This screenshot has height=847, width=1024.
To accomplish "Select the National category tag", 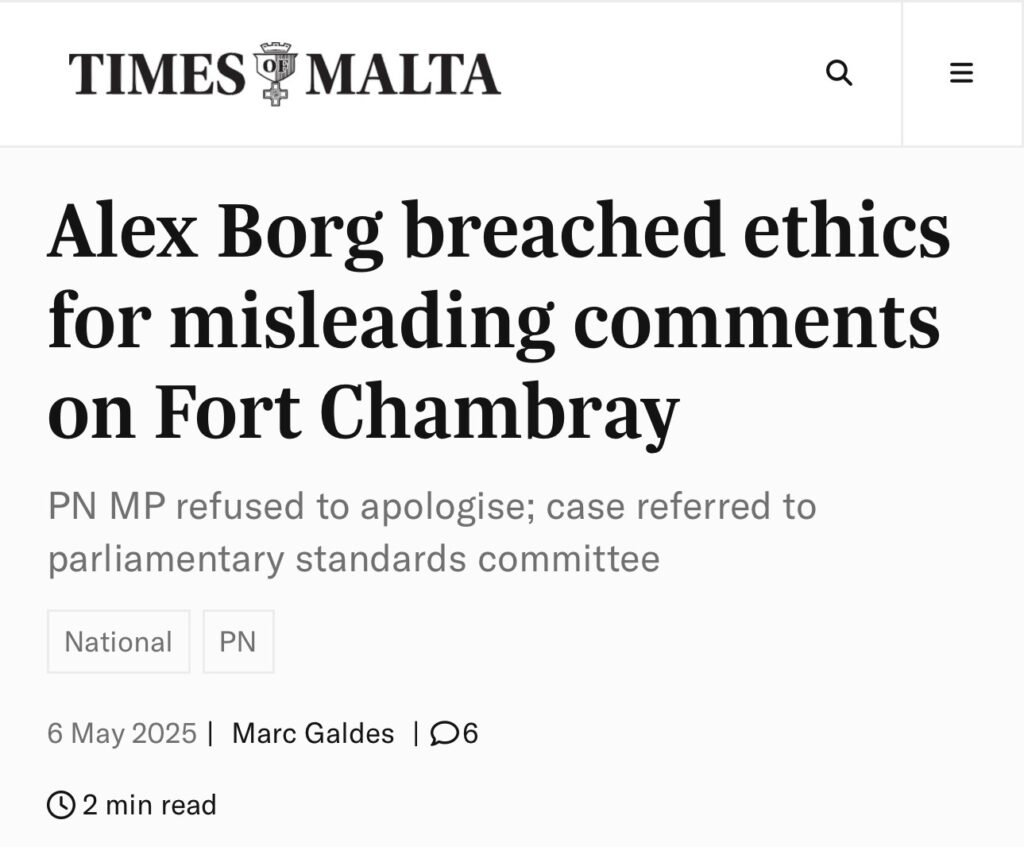I will click(118, 642).
